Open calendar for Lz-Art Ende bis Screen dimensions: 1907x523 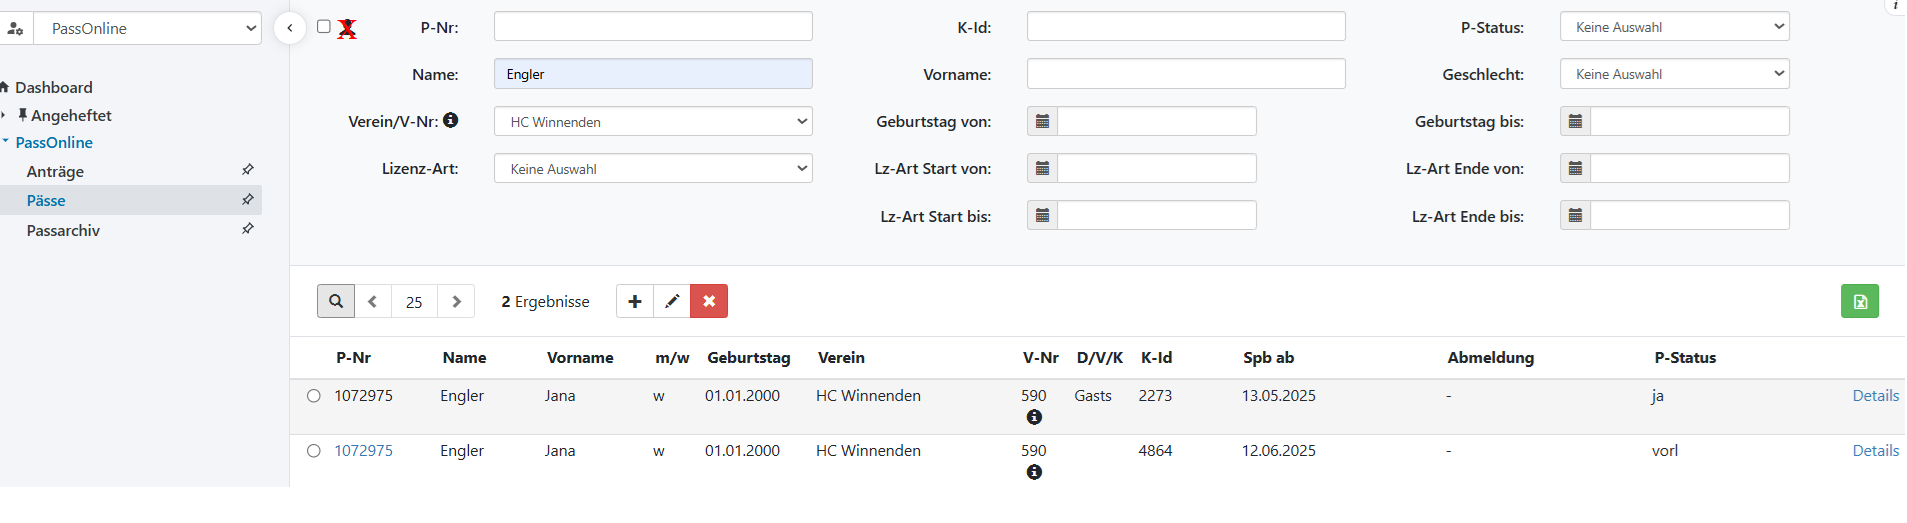(x=1575, y=216)
